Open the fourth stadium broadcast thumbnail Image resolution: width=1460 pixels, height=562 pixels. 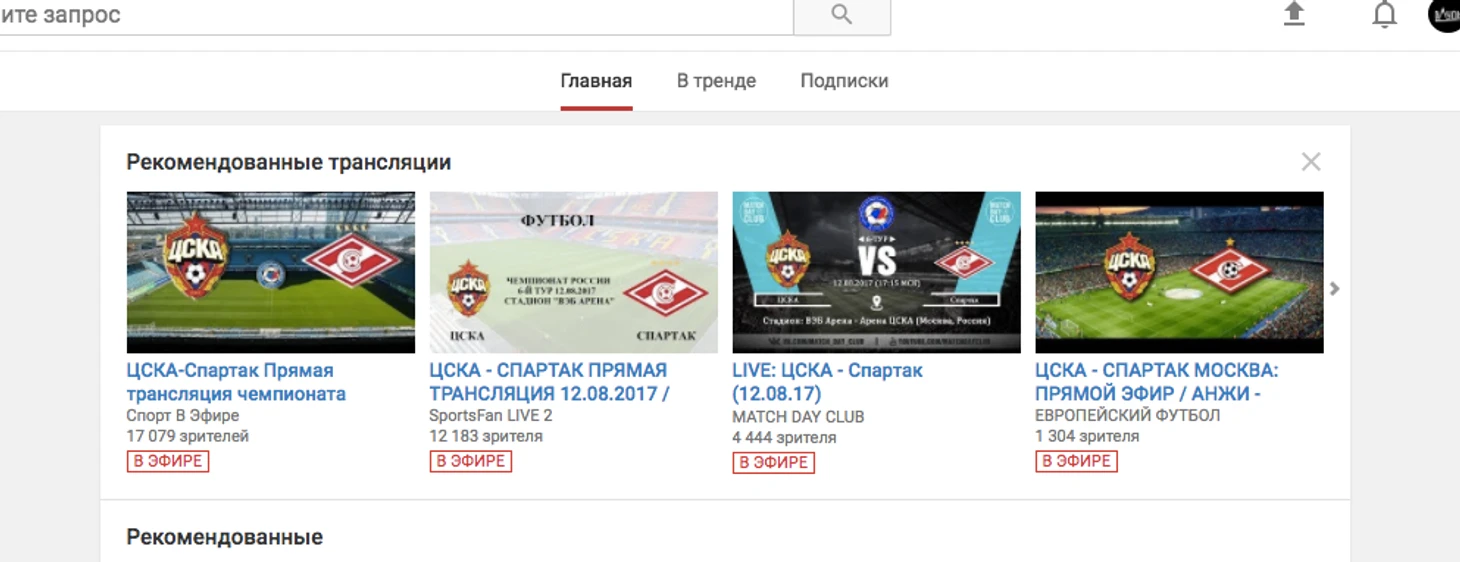[x=1179, y=272]
